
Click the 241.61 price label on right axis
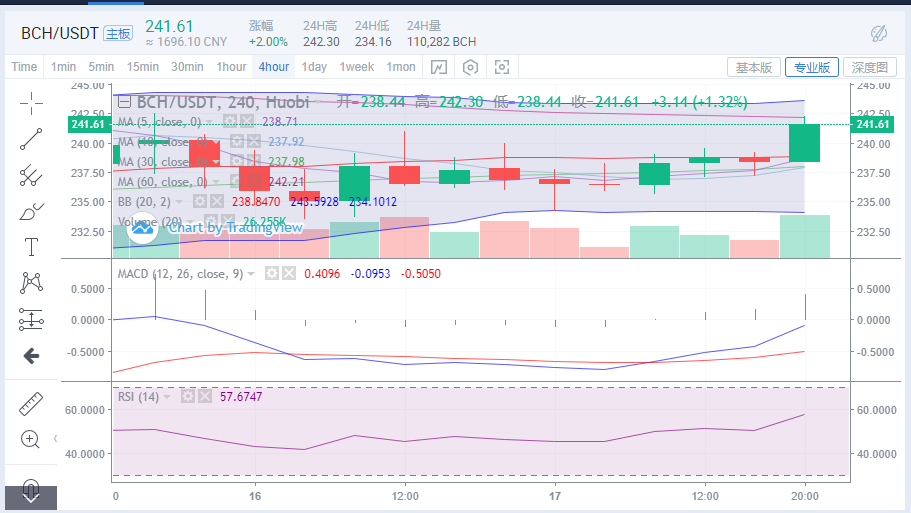[x=872, y=124]
